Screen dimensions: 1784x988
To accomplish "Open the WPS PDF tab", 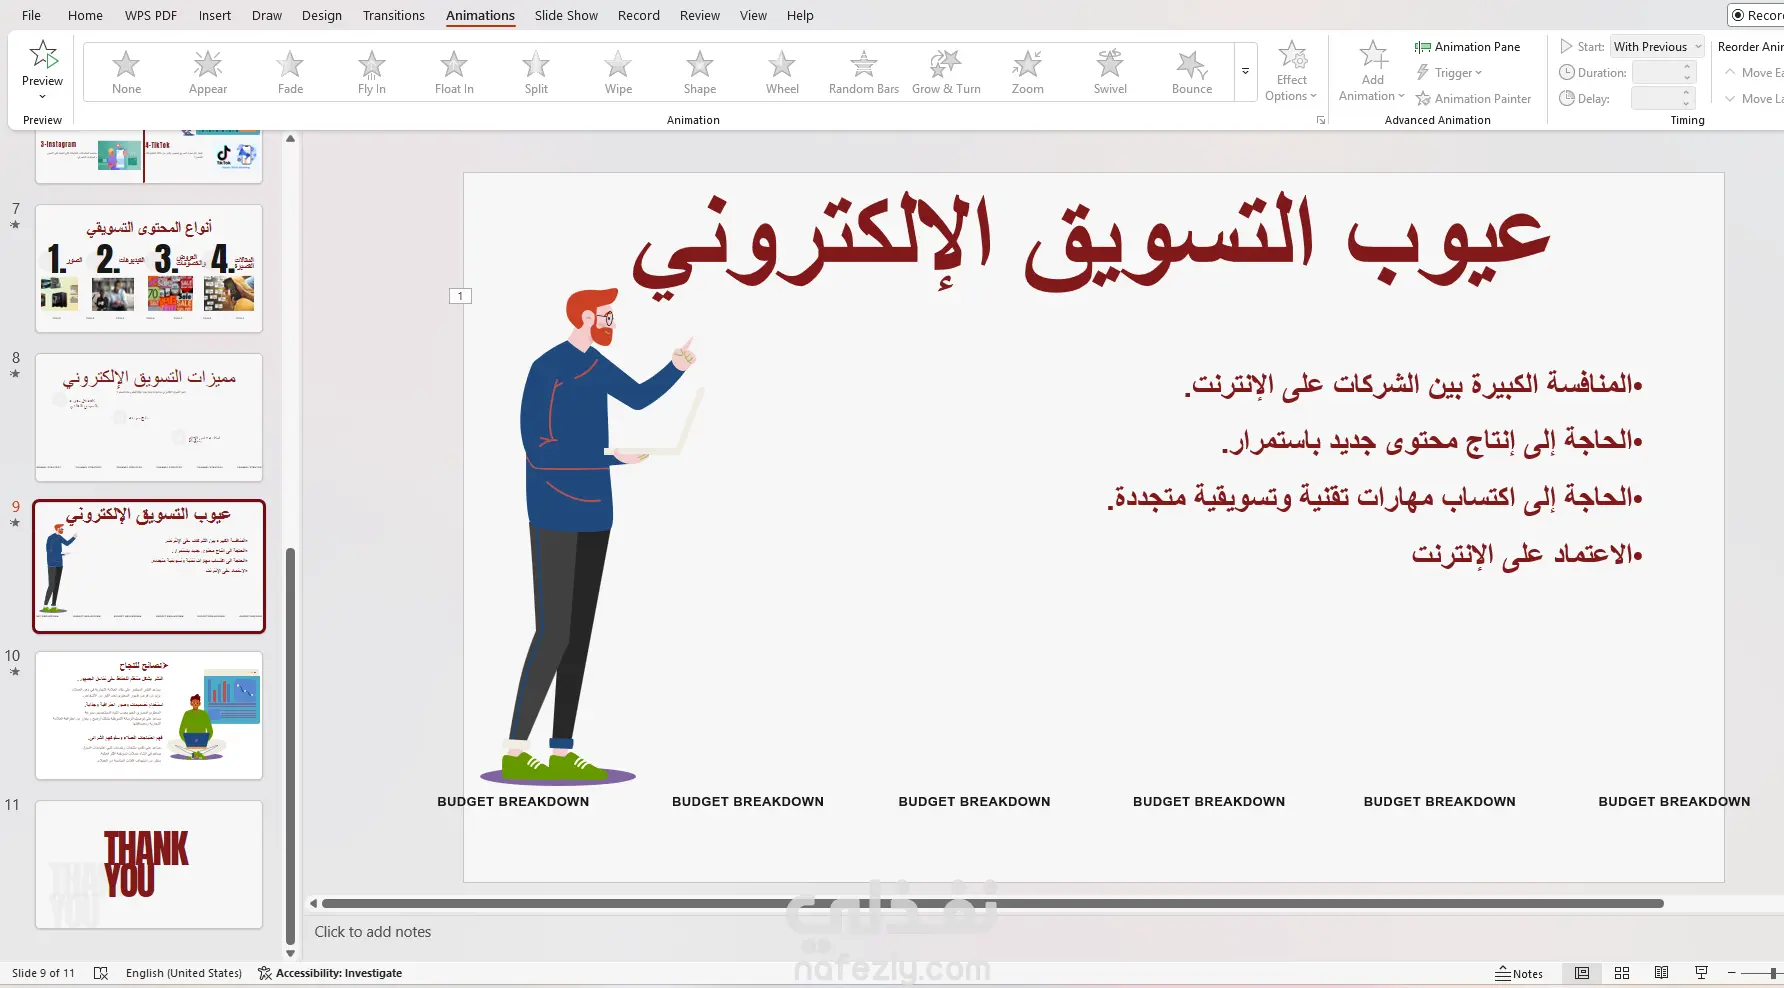I will [x=151, y=15].
